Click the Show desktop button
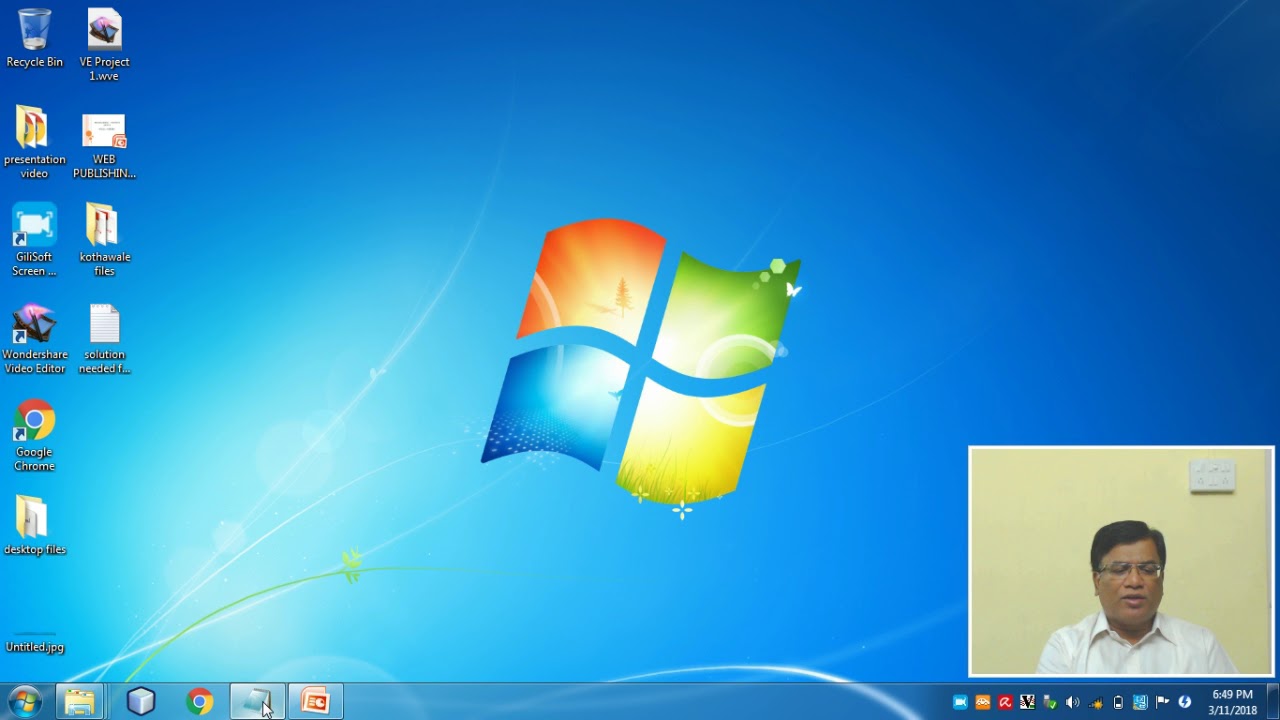 pyautogui.click(x=1273, y=702)
